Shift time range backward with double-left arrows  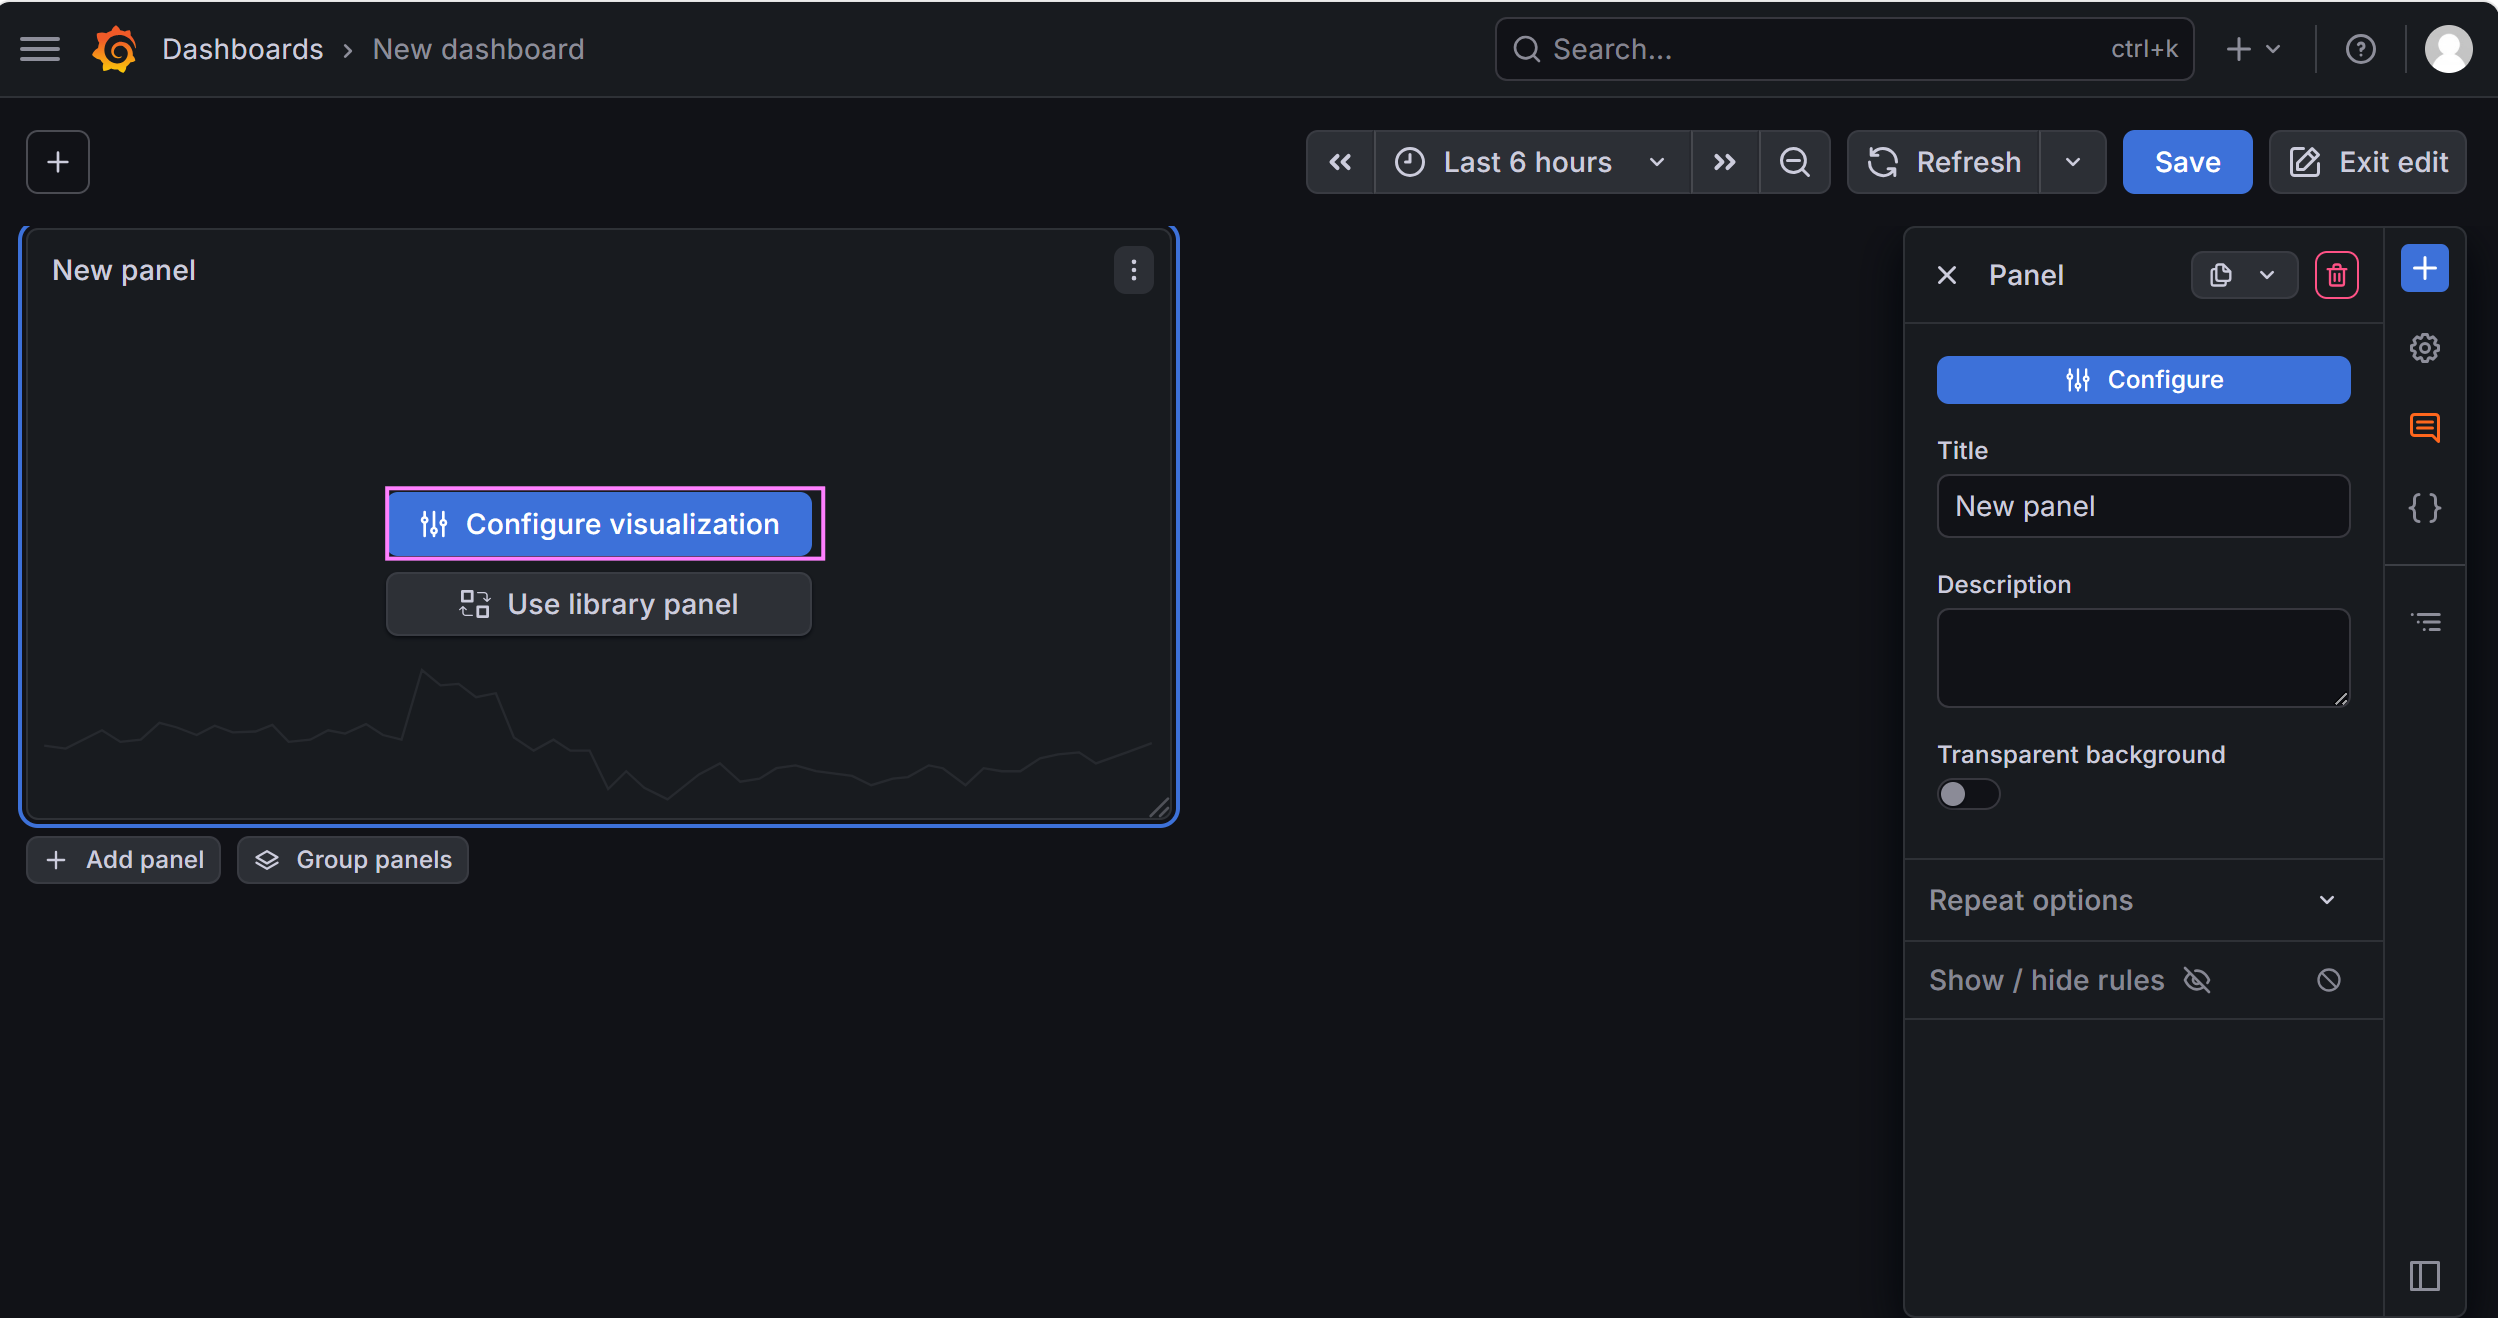pyautogui.click(x=1340, y=162)
